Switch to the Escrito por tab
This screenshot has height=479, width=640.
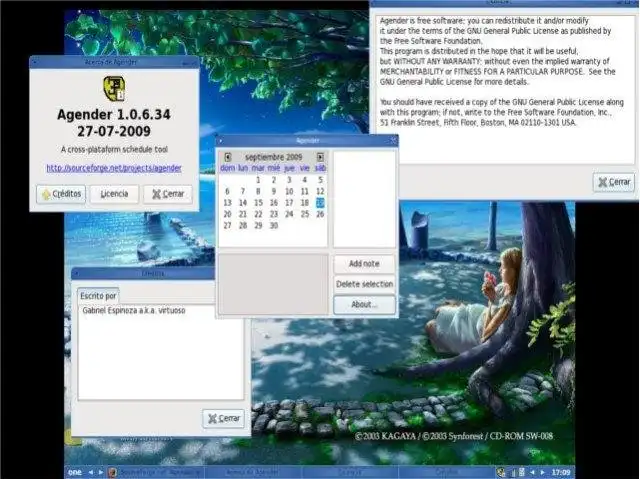[98, 295]
